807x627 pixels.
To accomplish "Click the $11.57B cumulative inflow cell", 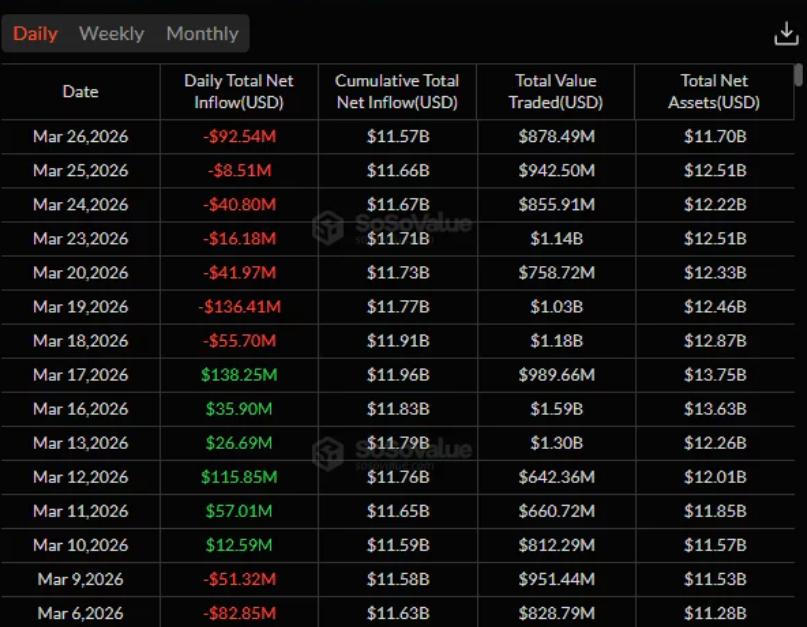I will 397,137.
